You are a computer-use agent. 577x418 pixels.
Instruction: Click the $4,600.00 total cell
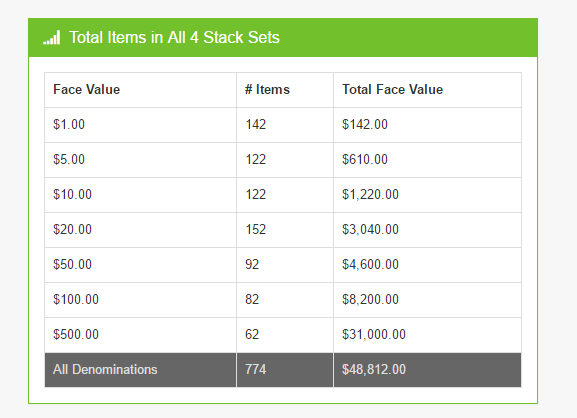427,265
